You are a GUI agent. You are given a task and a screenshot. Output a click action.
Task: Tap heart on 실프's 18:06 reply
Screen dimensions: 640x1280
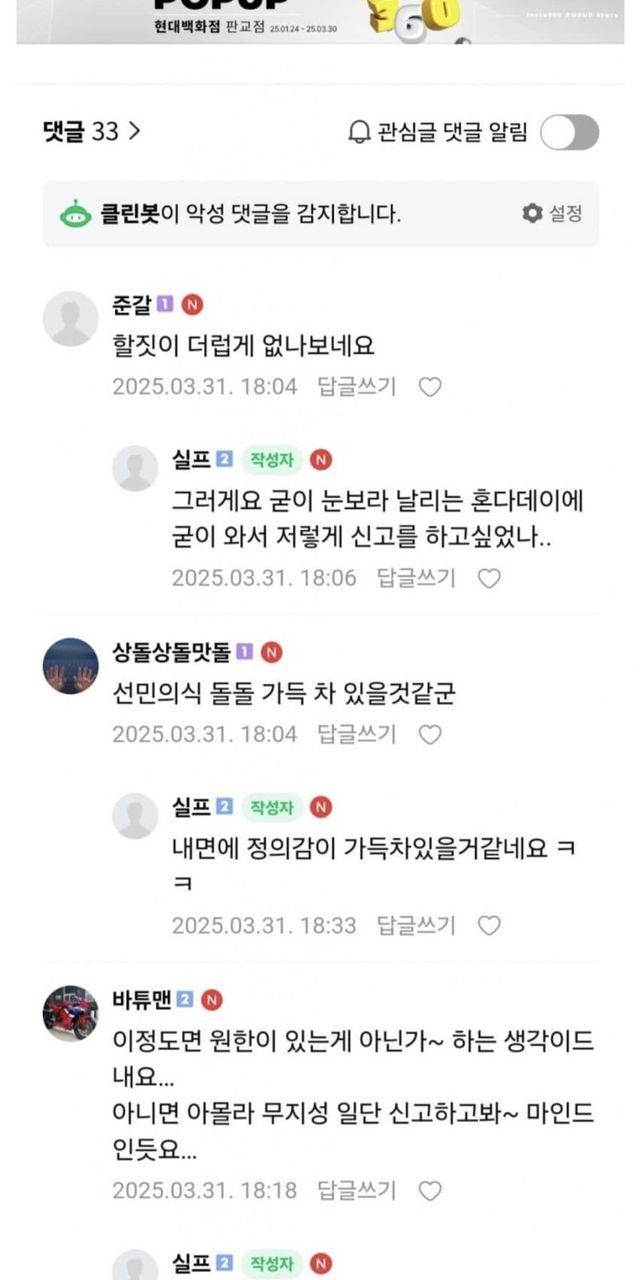pyautogui.click(x=489, y=578)
